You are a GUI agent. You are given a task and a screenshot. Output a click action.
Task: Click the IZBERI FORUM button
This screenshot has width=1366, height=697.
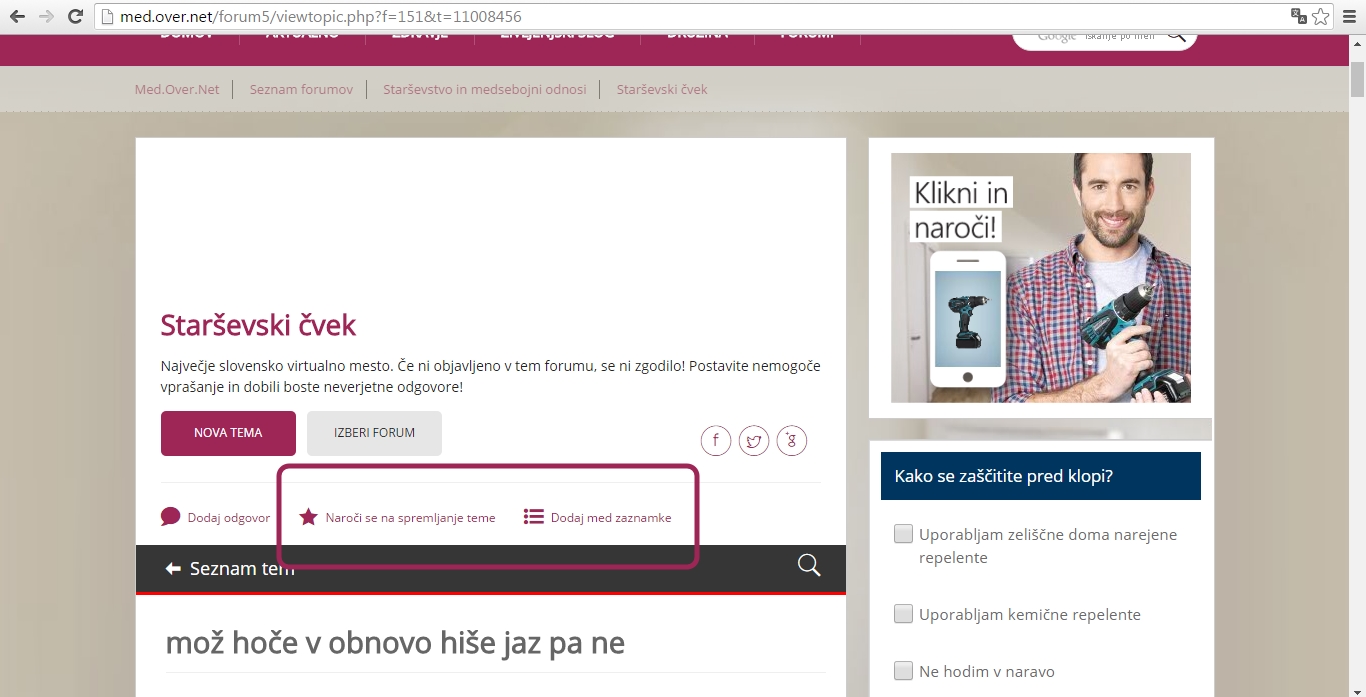pos(374,433)
